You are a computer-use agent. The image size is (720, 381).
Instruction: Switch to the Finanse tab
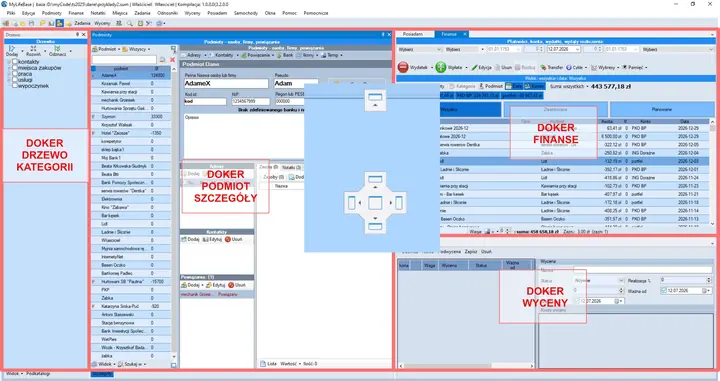click(449, 34)
